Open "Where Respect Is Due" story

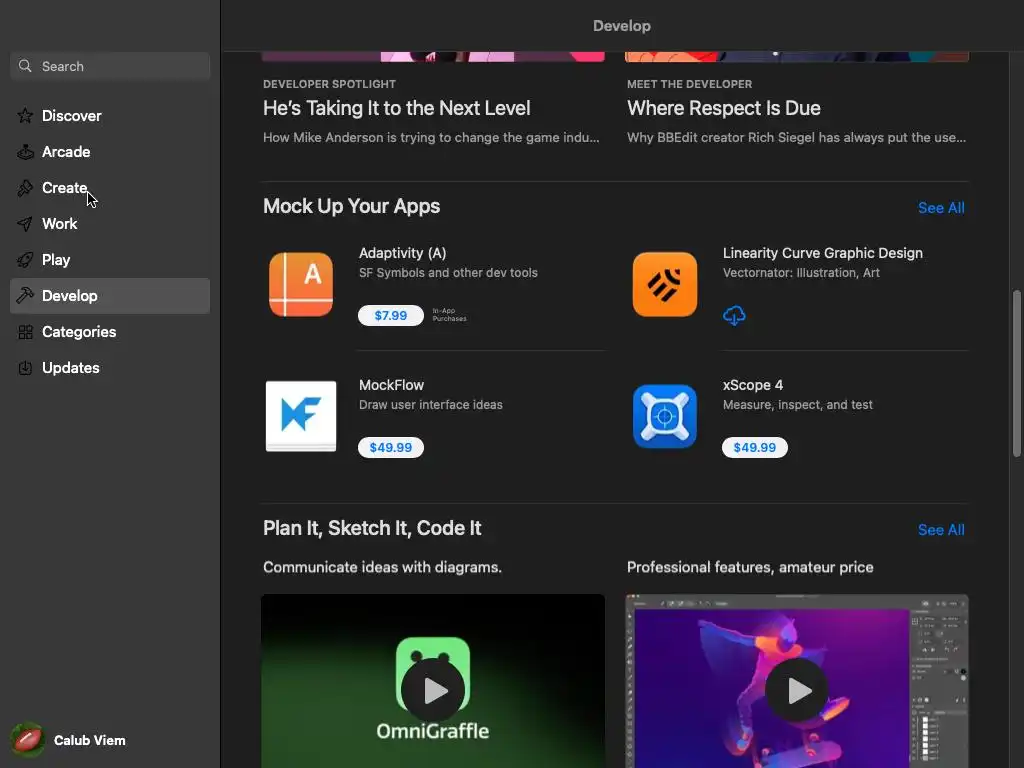[724, 108]
